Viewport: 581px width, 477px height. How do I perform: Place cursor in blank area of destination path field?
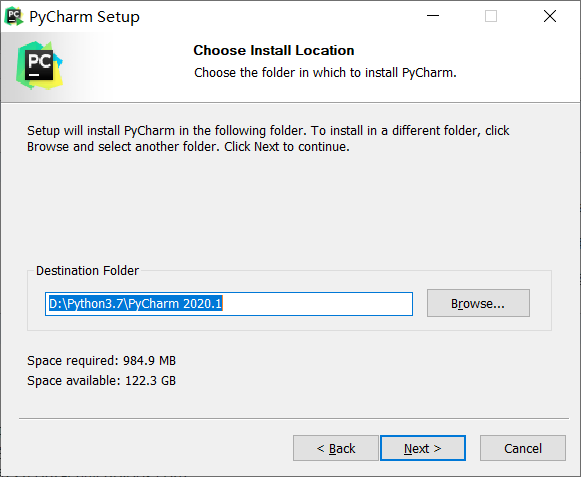click(317, 304)
